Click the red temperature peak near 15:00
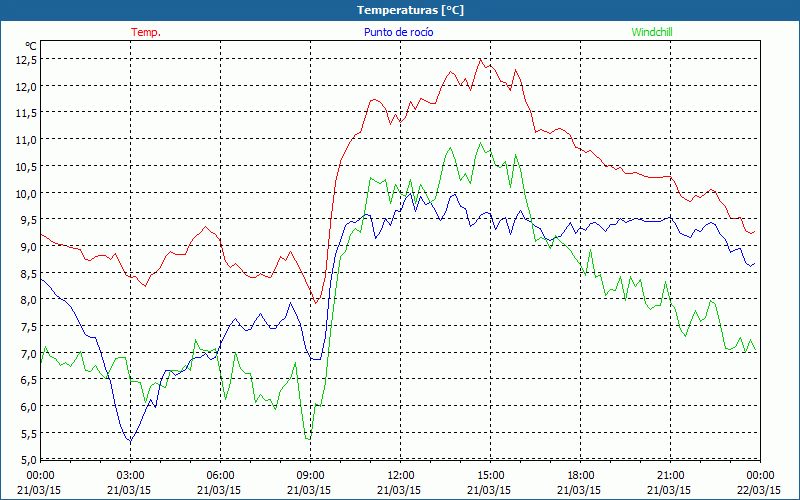Viewport: 800px width, 500px height. 480,59
